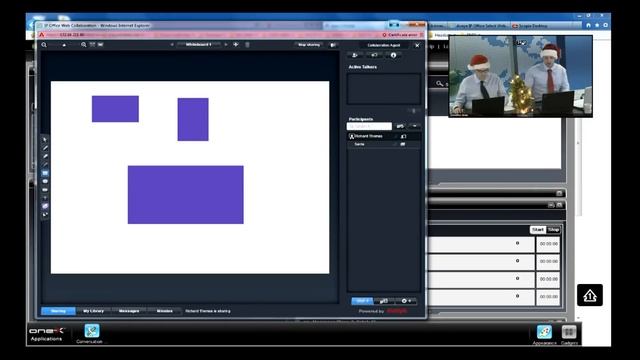This screenshot has width=640, height=360.
Task: Open the Appearance icon in bottom bar
Action: (544, 332)
